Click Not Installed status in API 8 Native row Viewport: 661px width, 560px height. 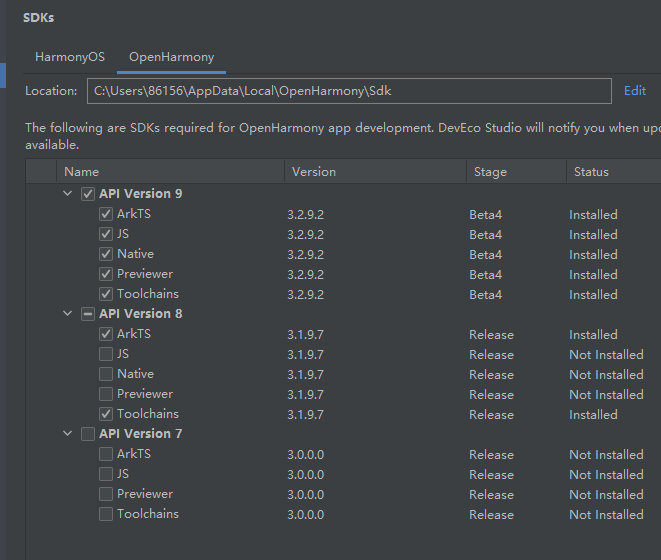coord(606,374)
